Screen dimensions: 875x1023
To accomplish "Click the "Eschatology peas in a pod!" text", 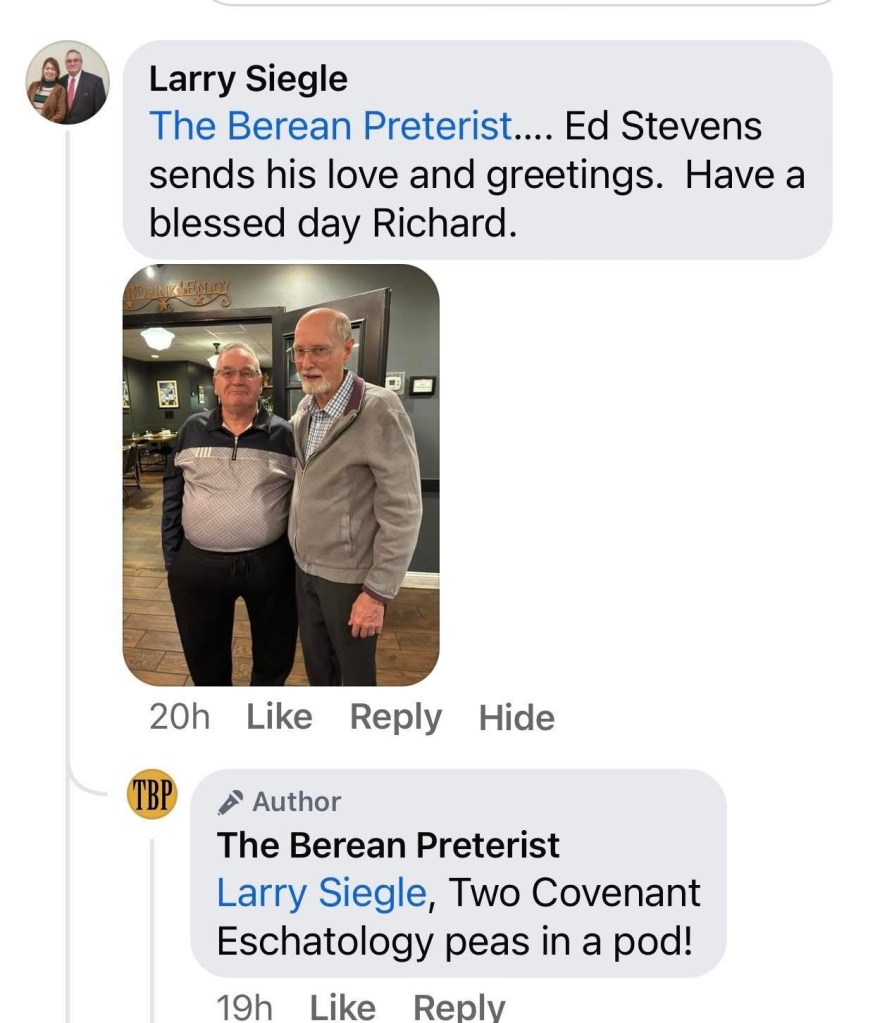I will click(454, 941).
